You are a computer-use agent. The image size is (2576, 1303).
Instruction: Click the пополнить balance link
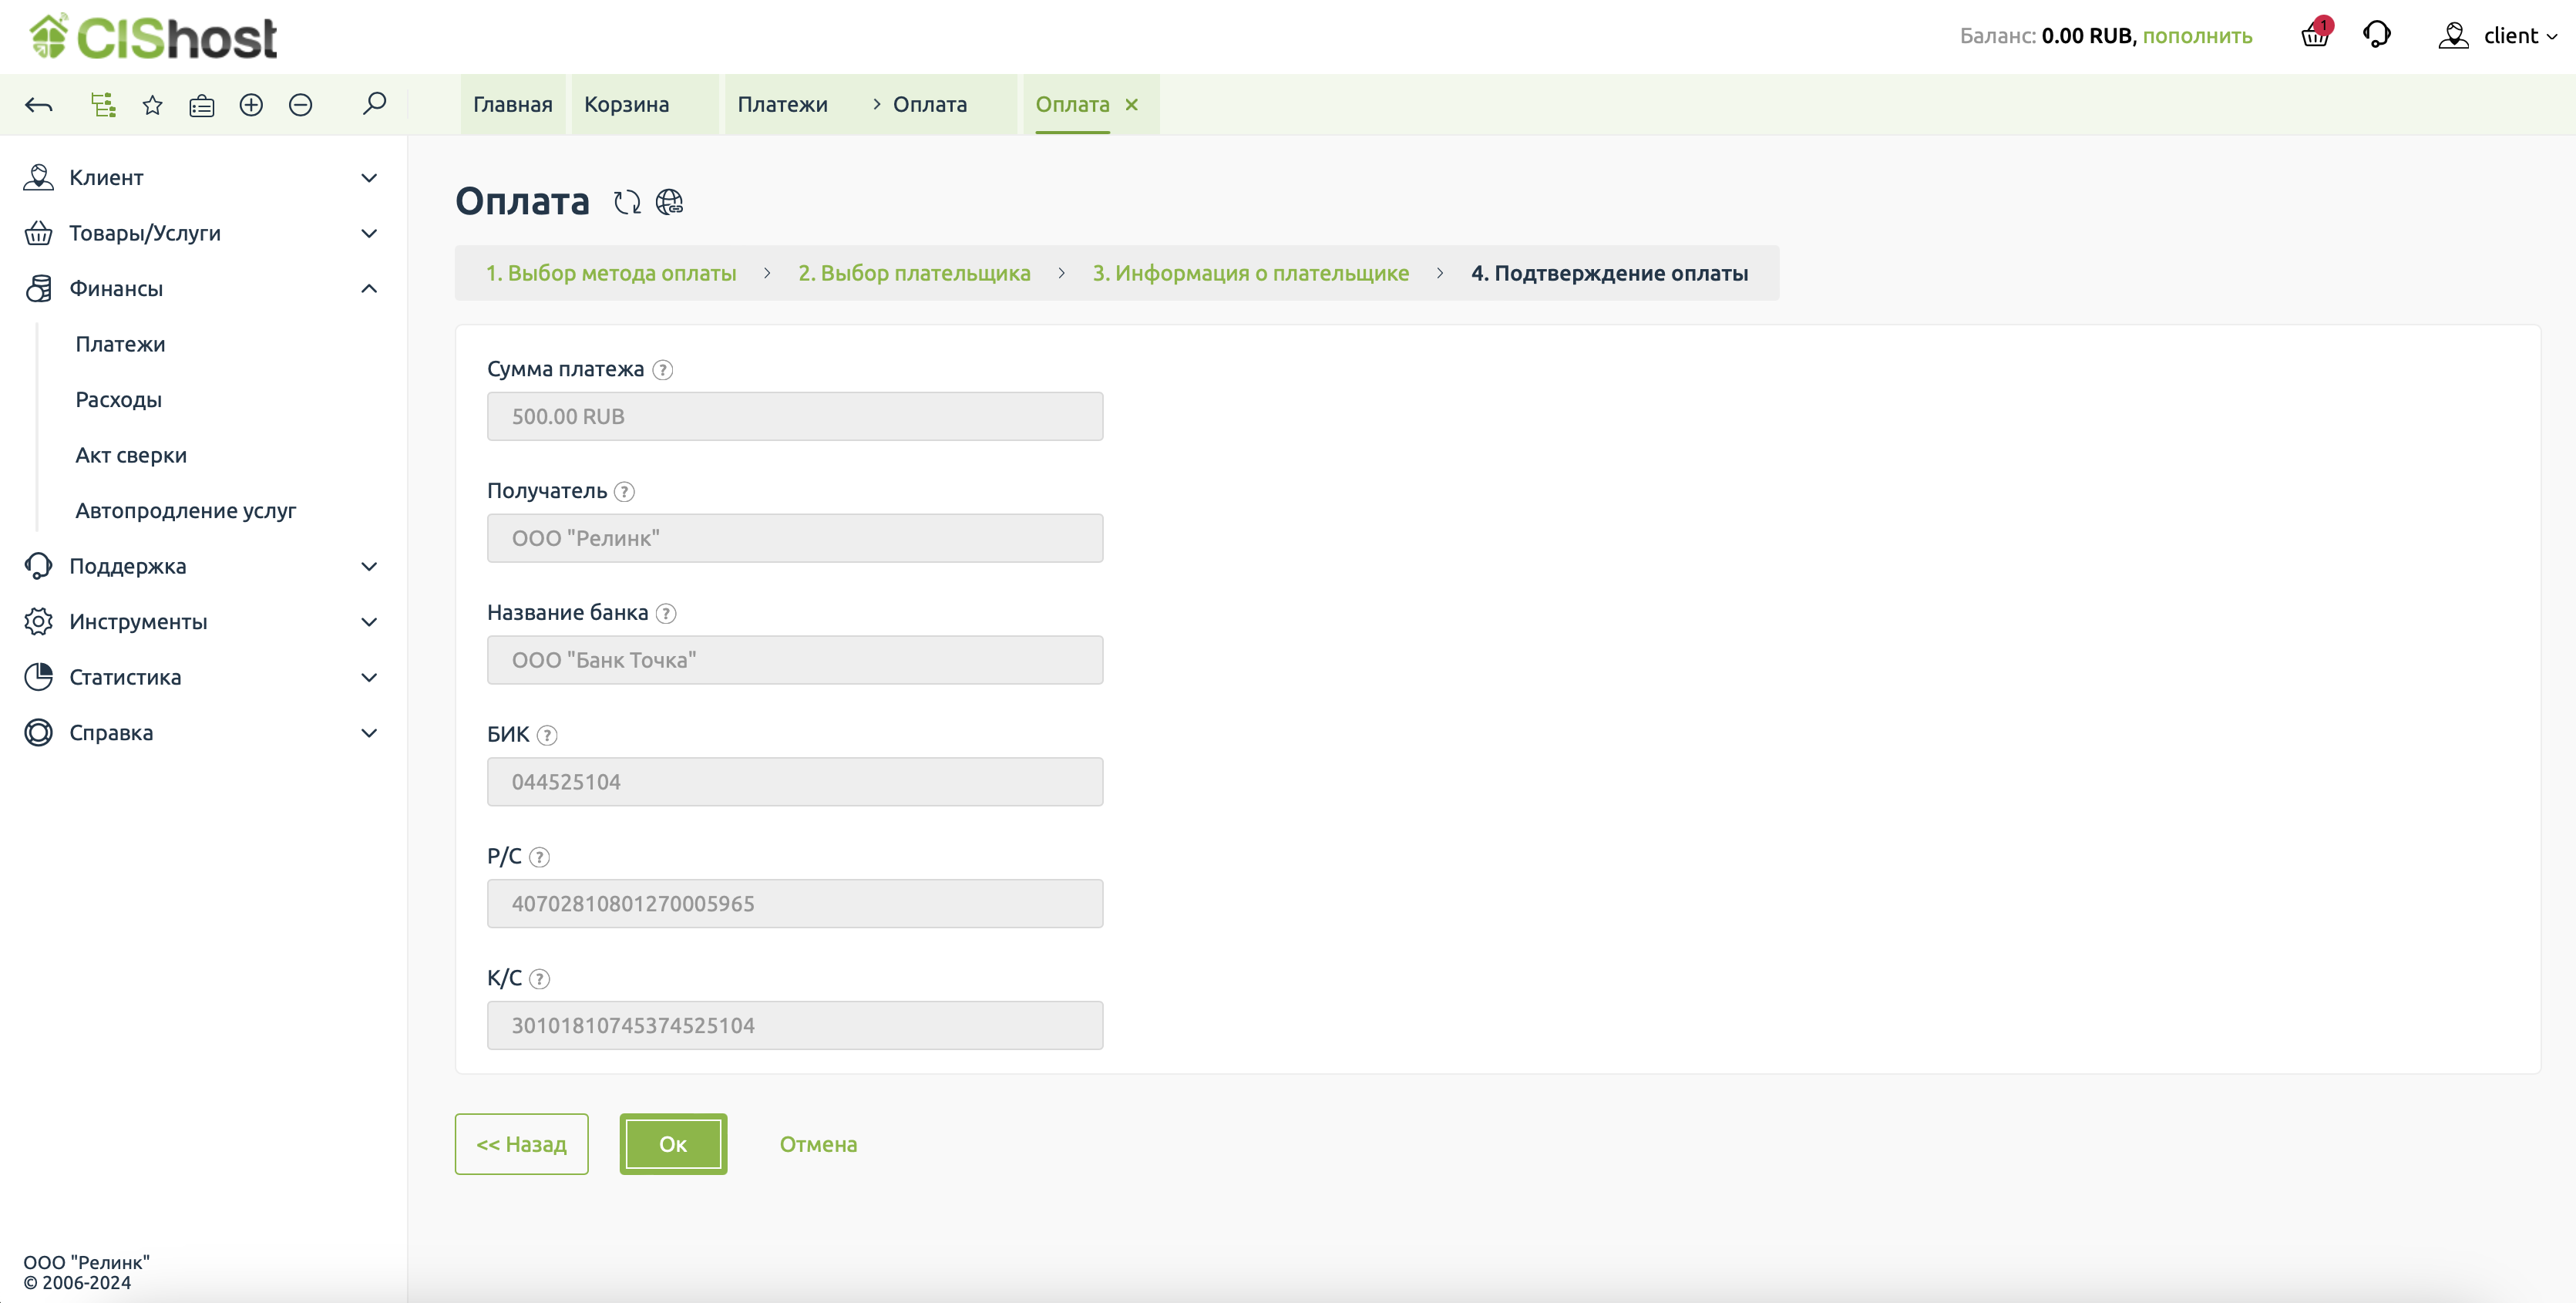click(2197, 36)
